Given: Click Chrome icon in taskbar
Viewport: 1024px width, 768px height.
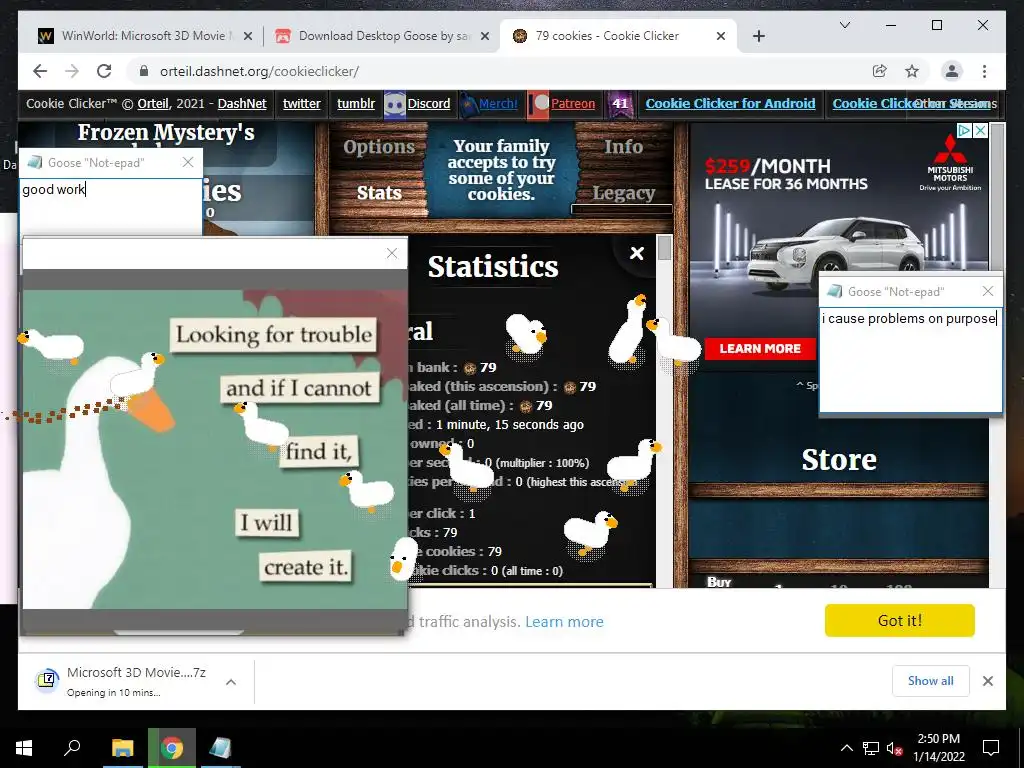Looking at the screenshot, I should (172, 748).
